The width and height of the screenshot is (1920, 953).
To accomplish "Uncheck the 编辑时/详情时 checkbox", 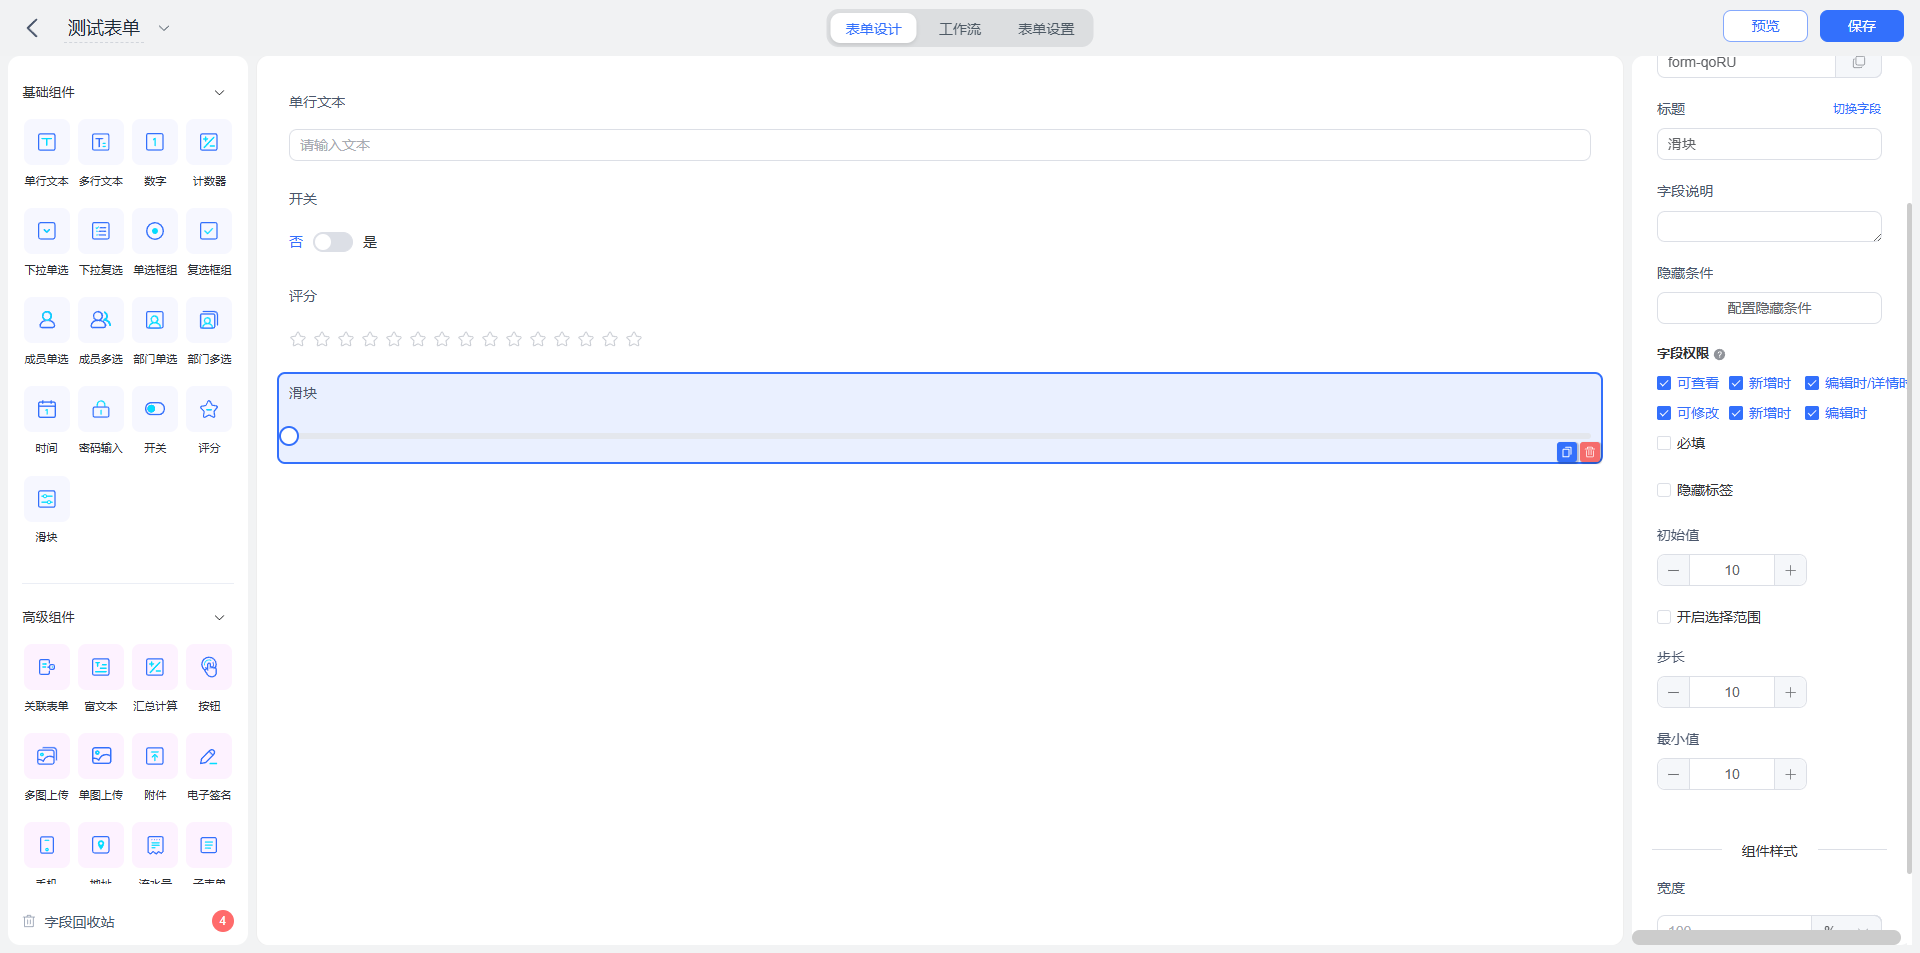I will (1812, 383).
